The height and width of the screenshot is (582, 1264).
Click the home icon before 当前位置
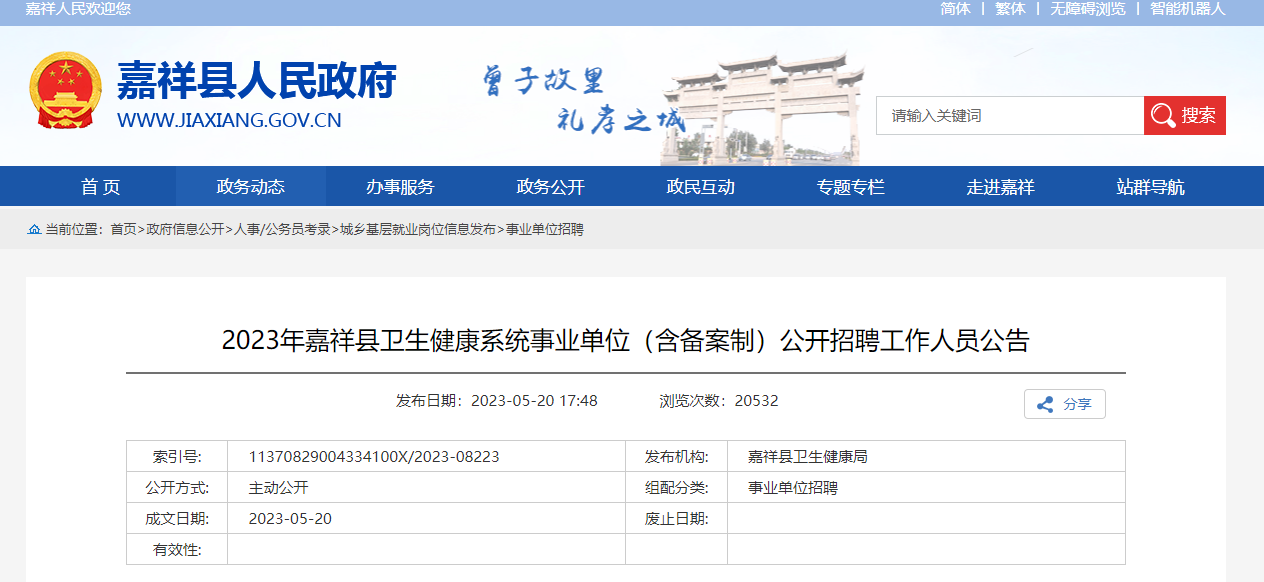(x=34, y=229)
